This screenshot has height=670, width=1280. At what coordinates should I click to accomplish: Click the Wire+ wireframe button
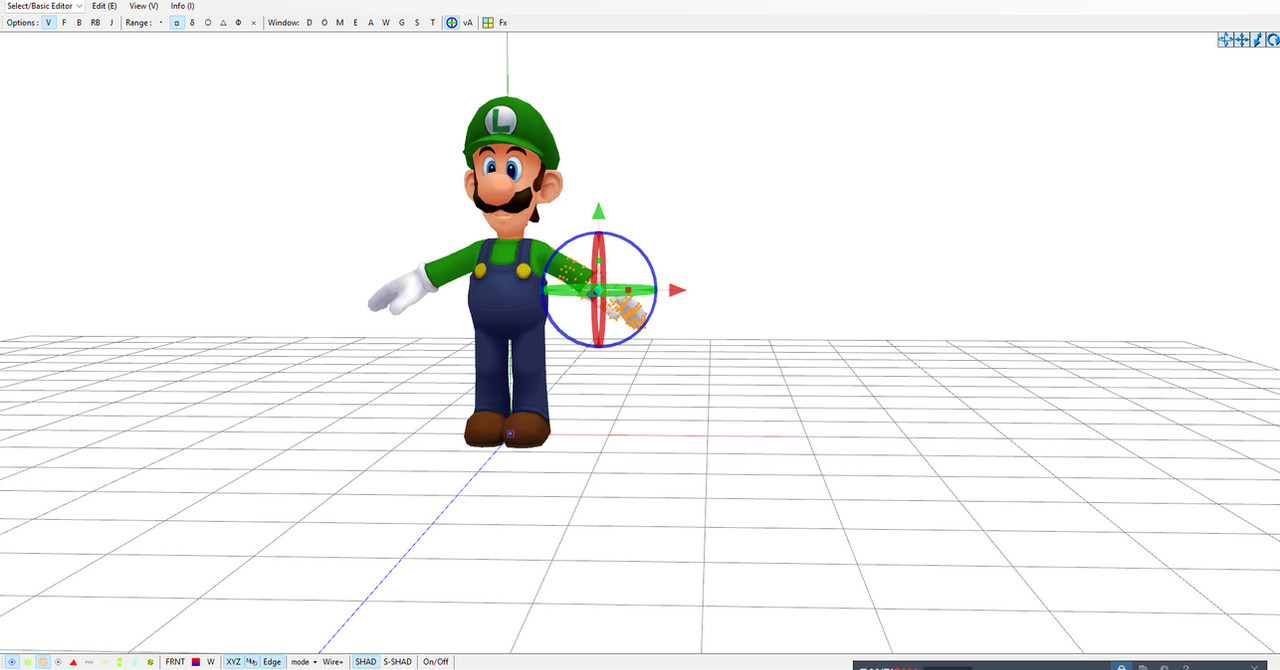click(333, 662)
